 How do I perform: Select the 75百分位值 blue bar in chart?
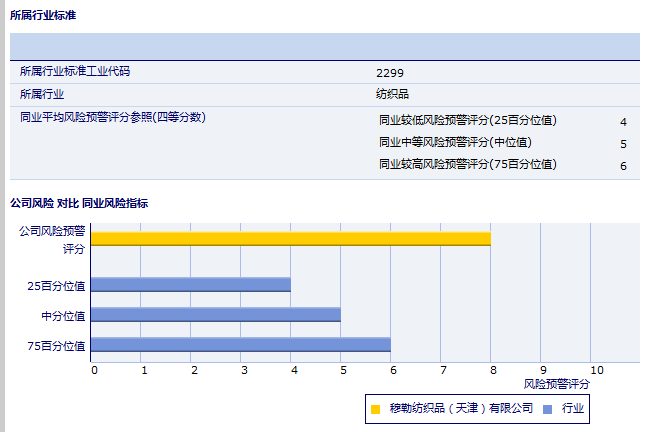pyautogui.click(x=240, y=345)
